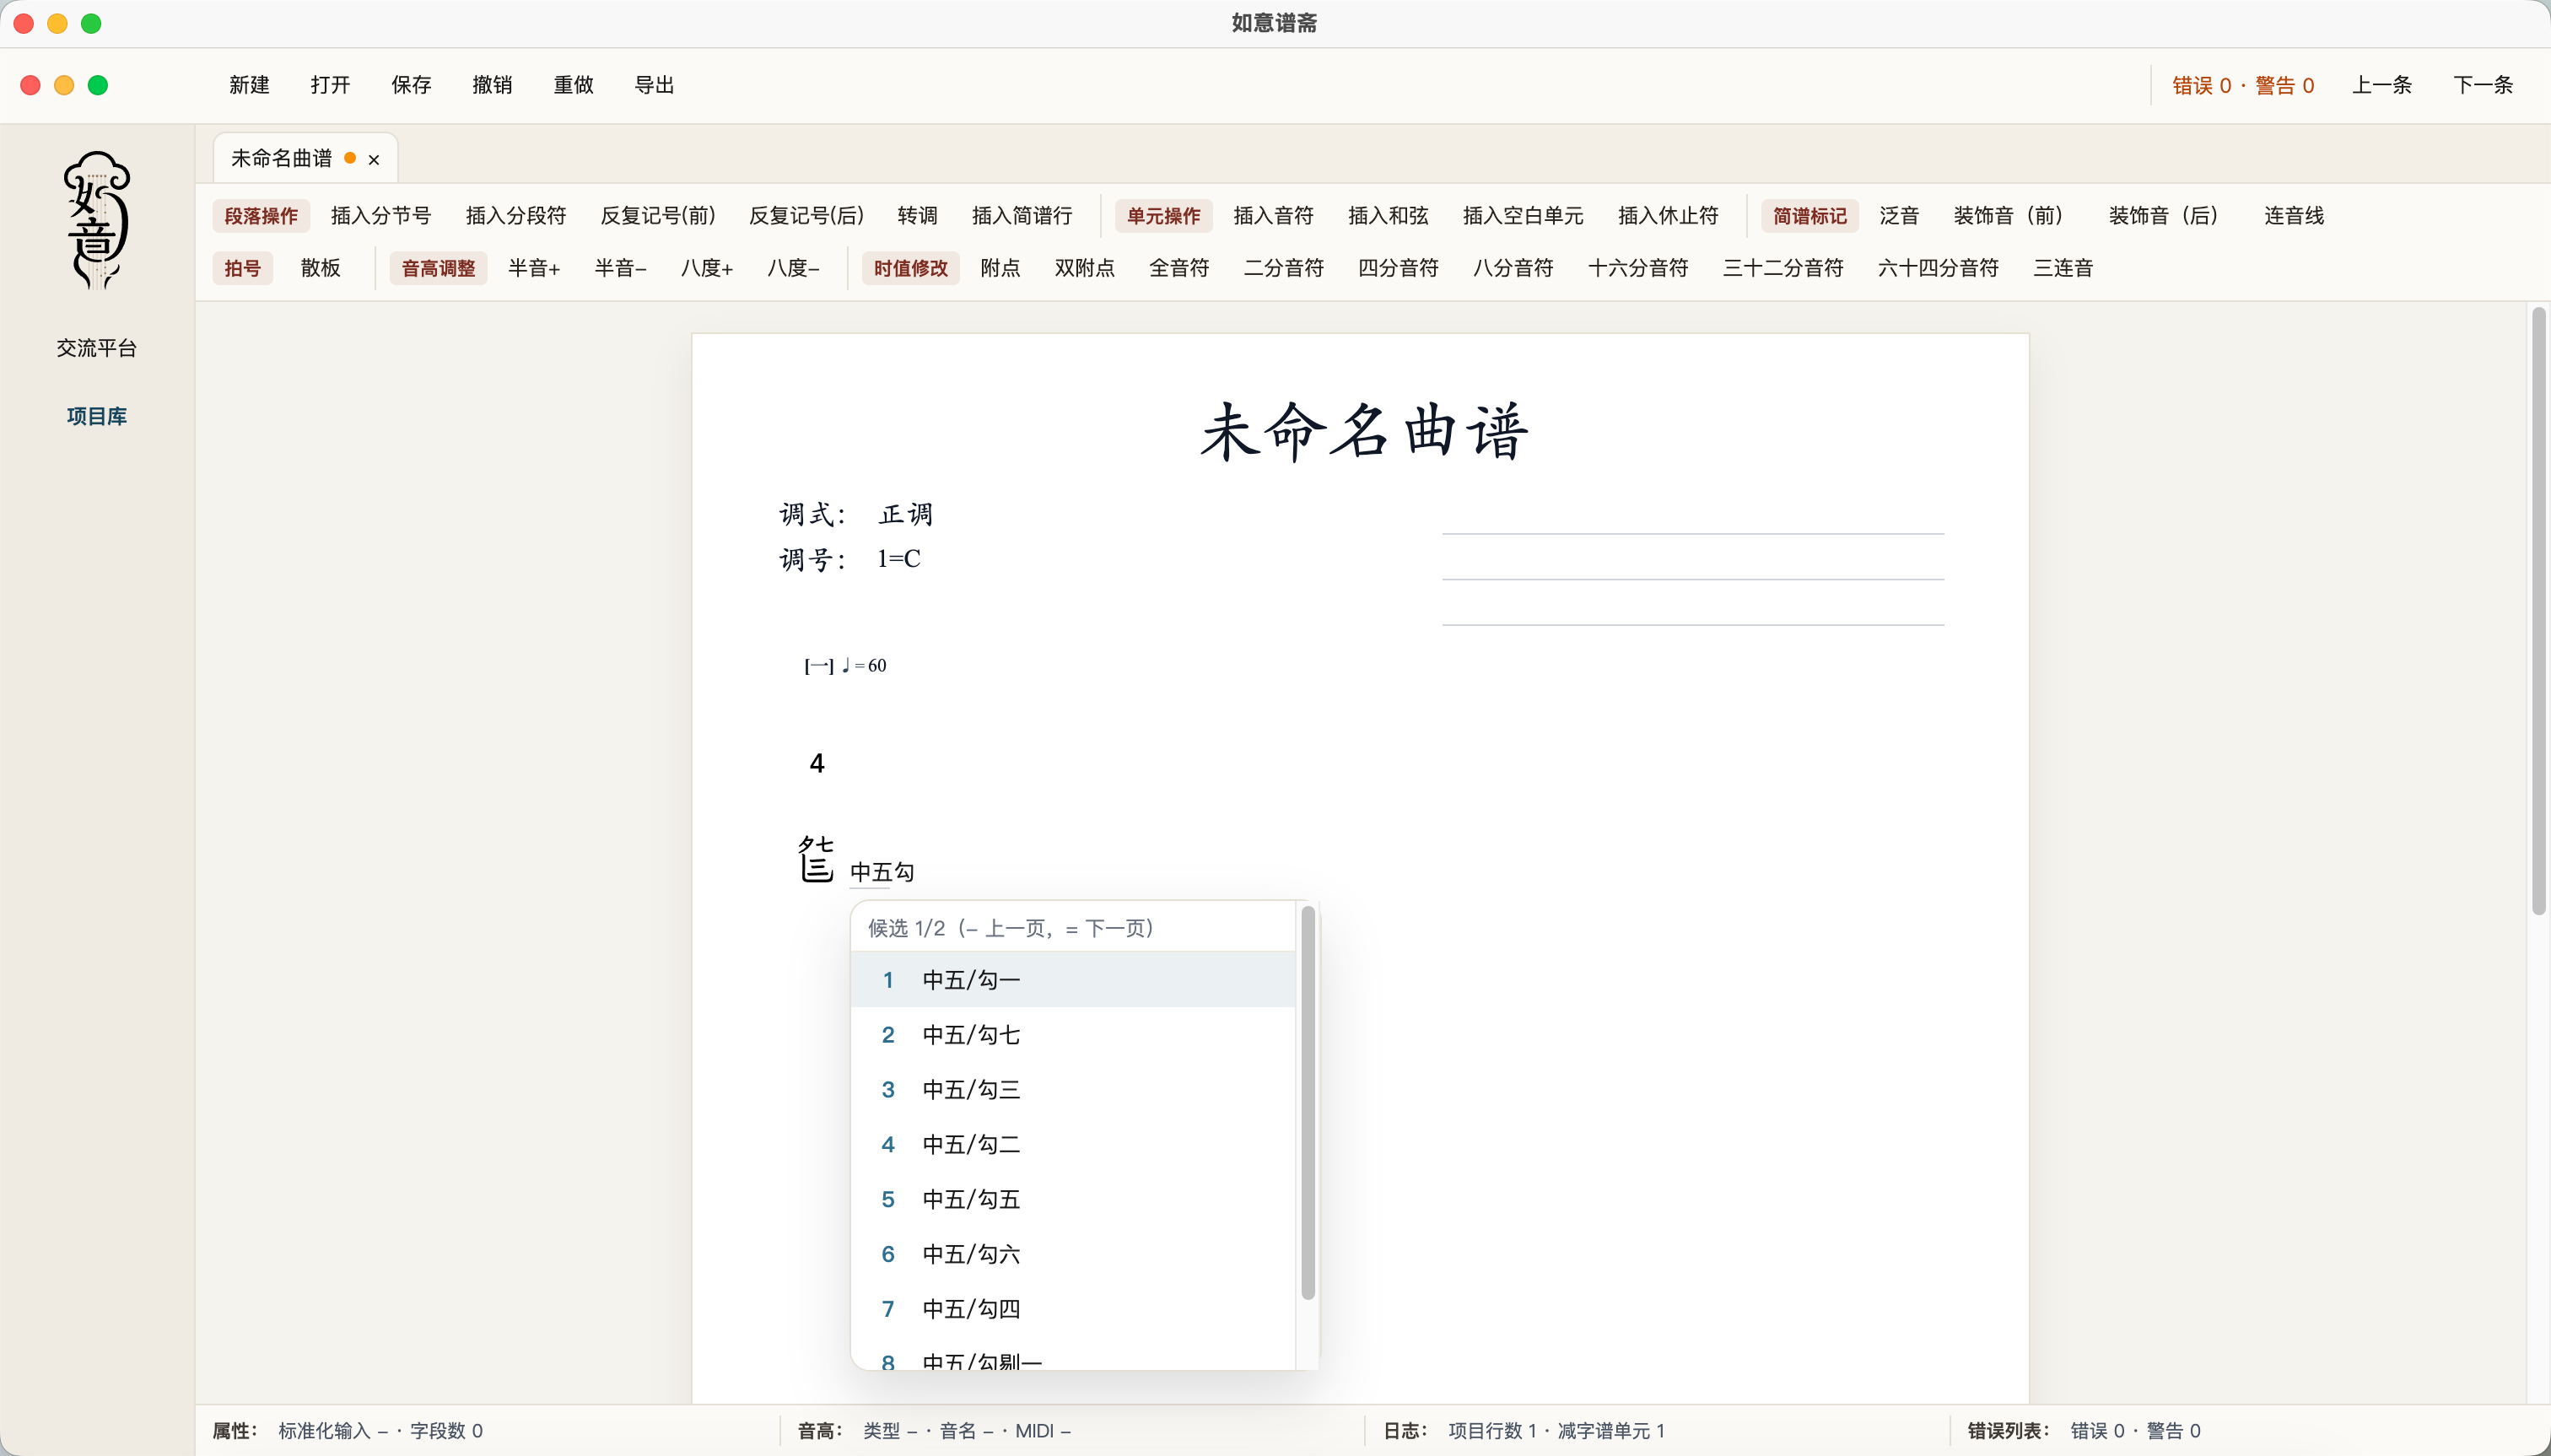Raise an octave with 八度+
2551x1456 pixels.
[x=707, y=268]
